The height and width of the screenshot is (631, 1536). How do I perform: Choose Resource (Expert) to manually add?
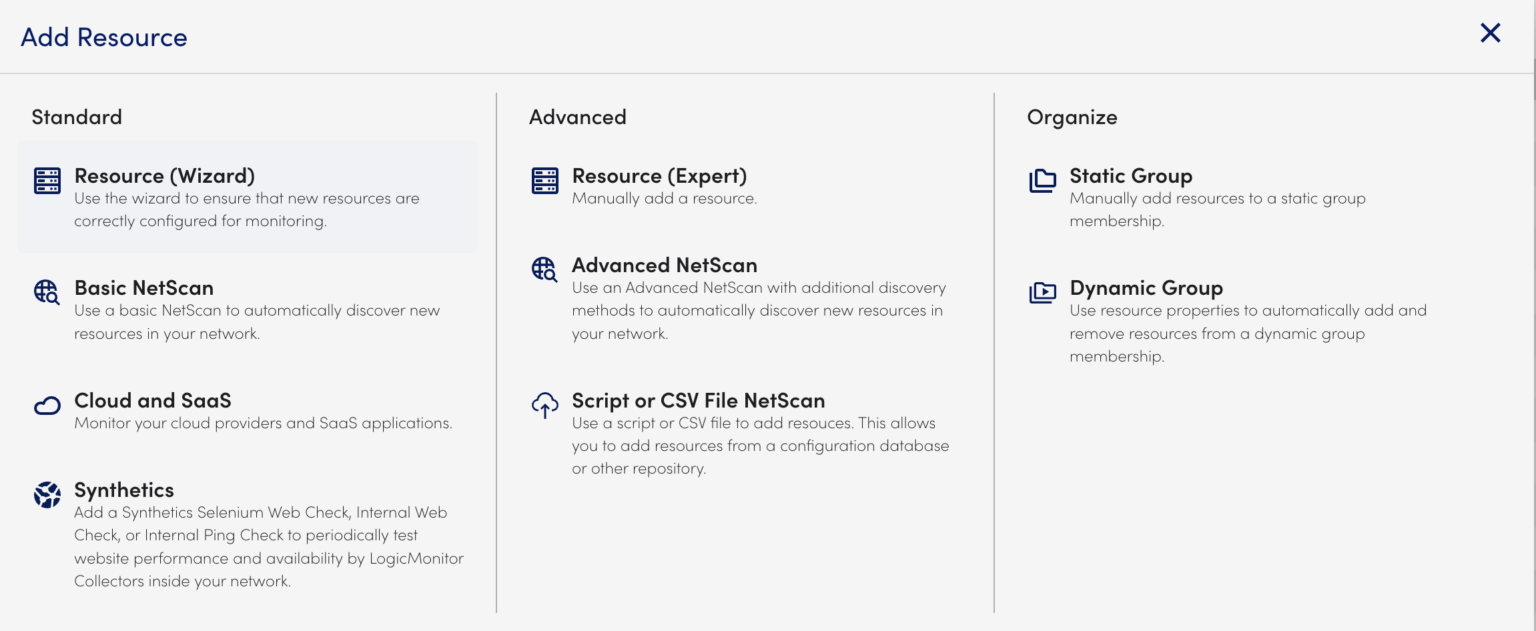660,175
